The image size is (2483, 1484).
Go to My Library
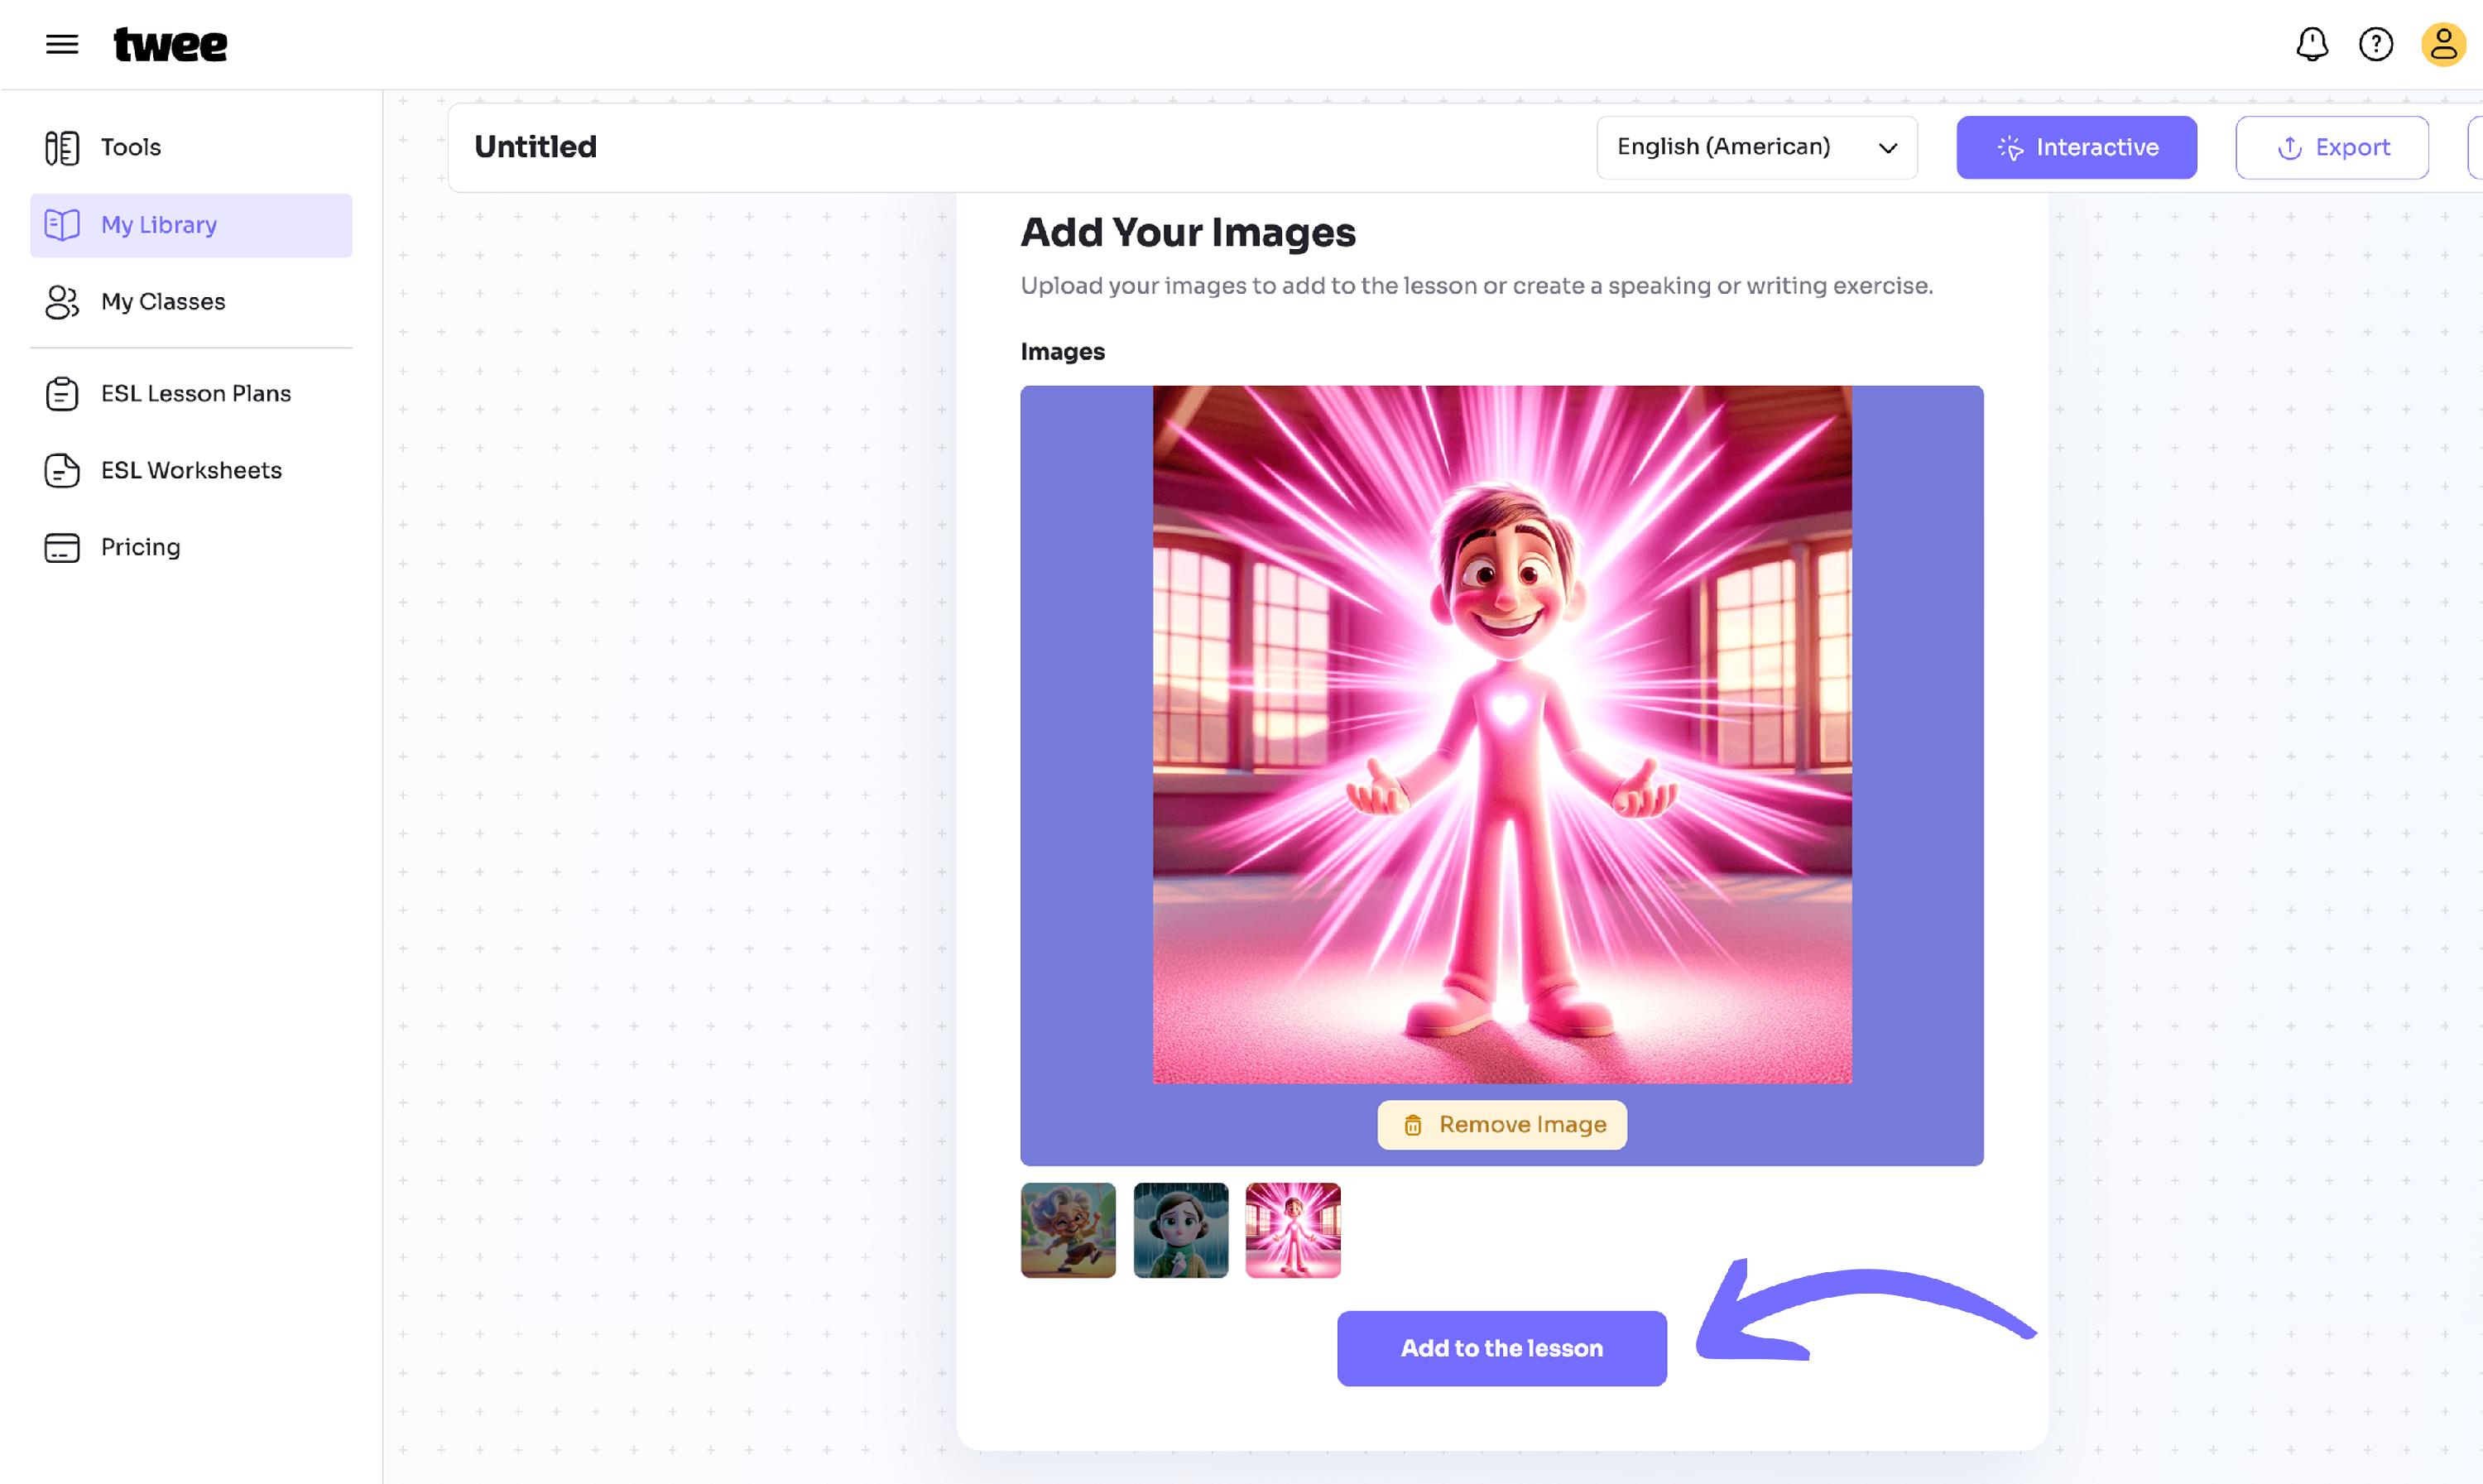pos(191,225)
